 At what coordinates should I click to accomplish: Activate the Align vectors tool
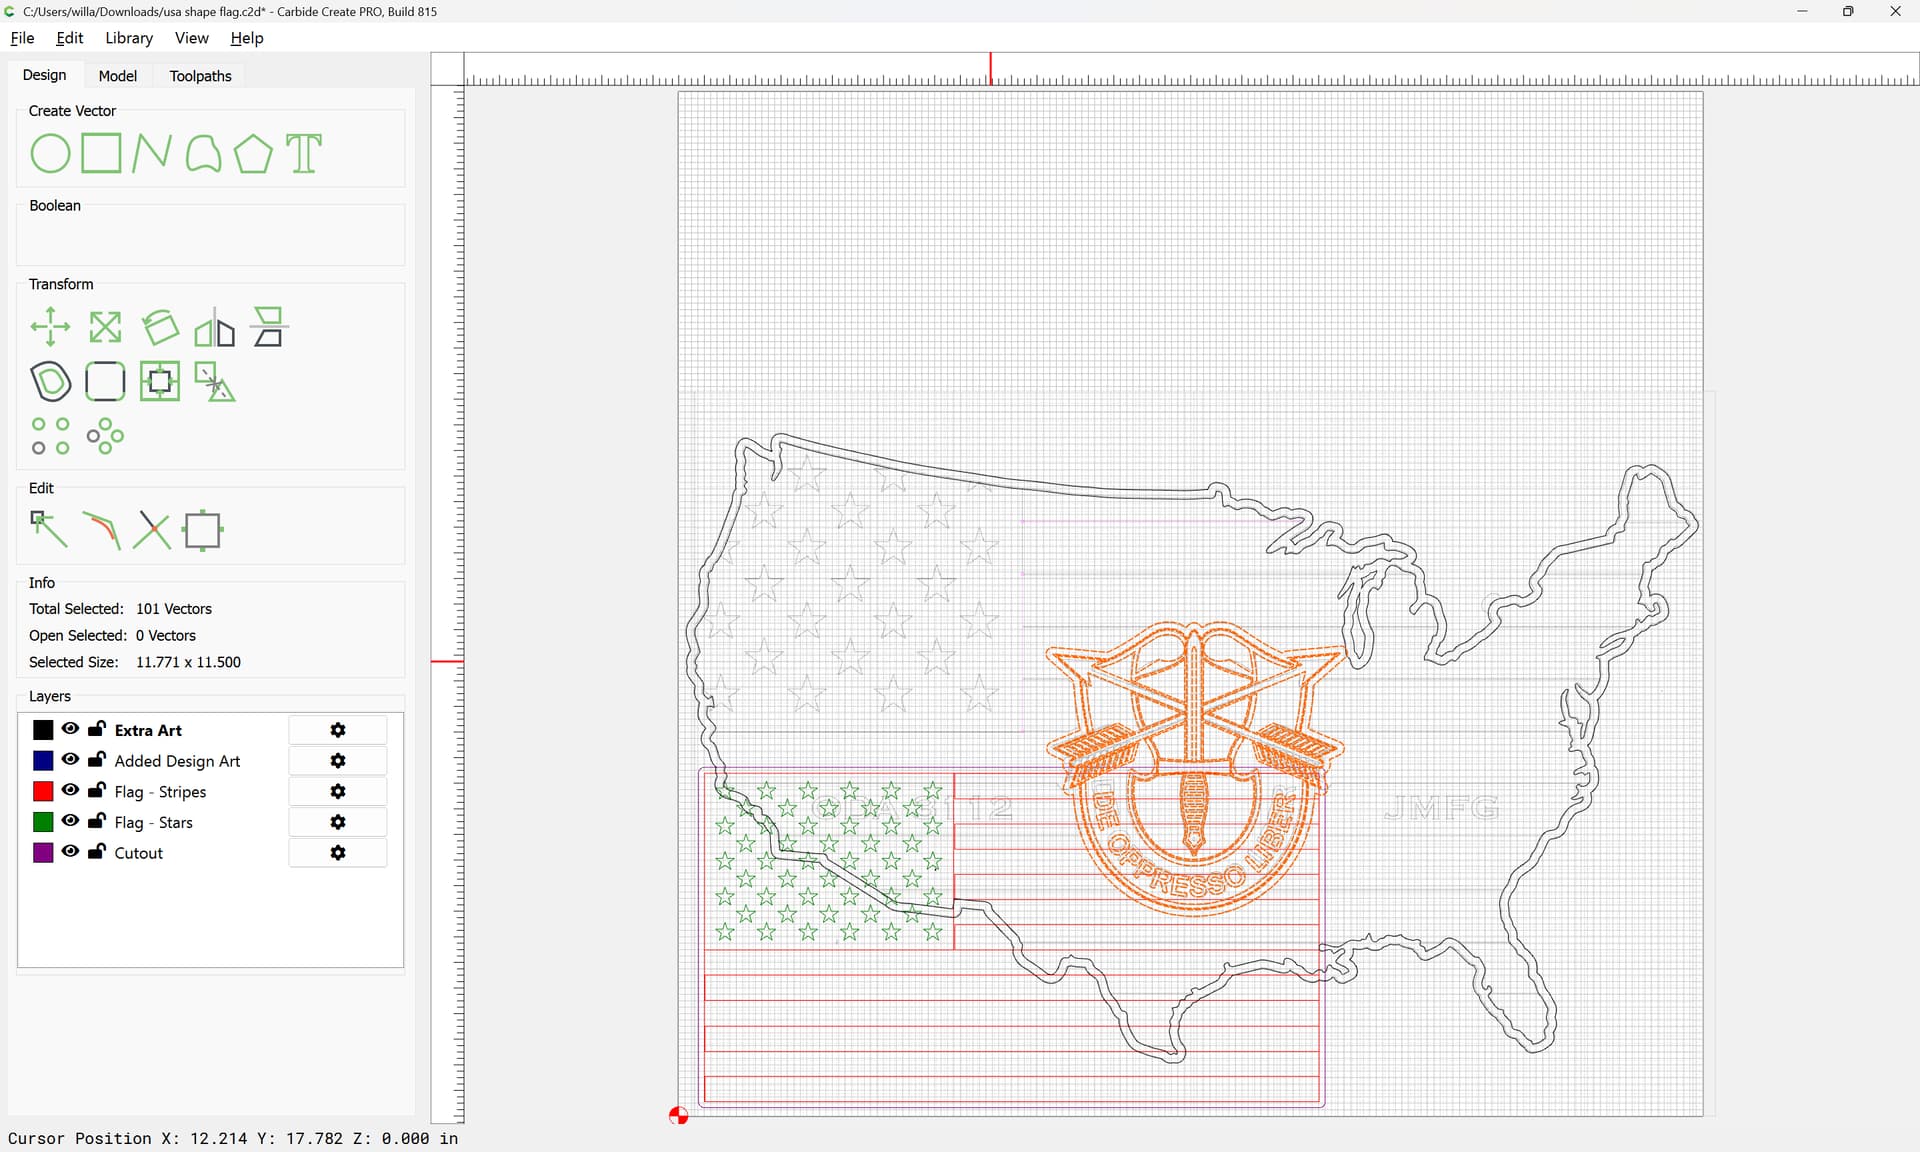268,327
